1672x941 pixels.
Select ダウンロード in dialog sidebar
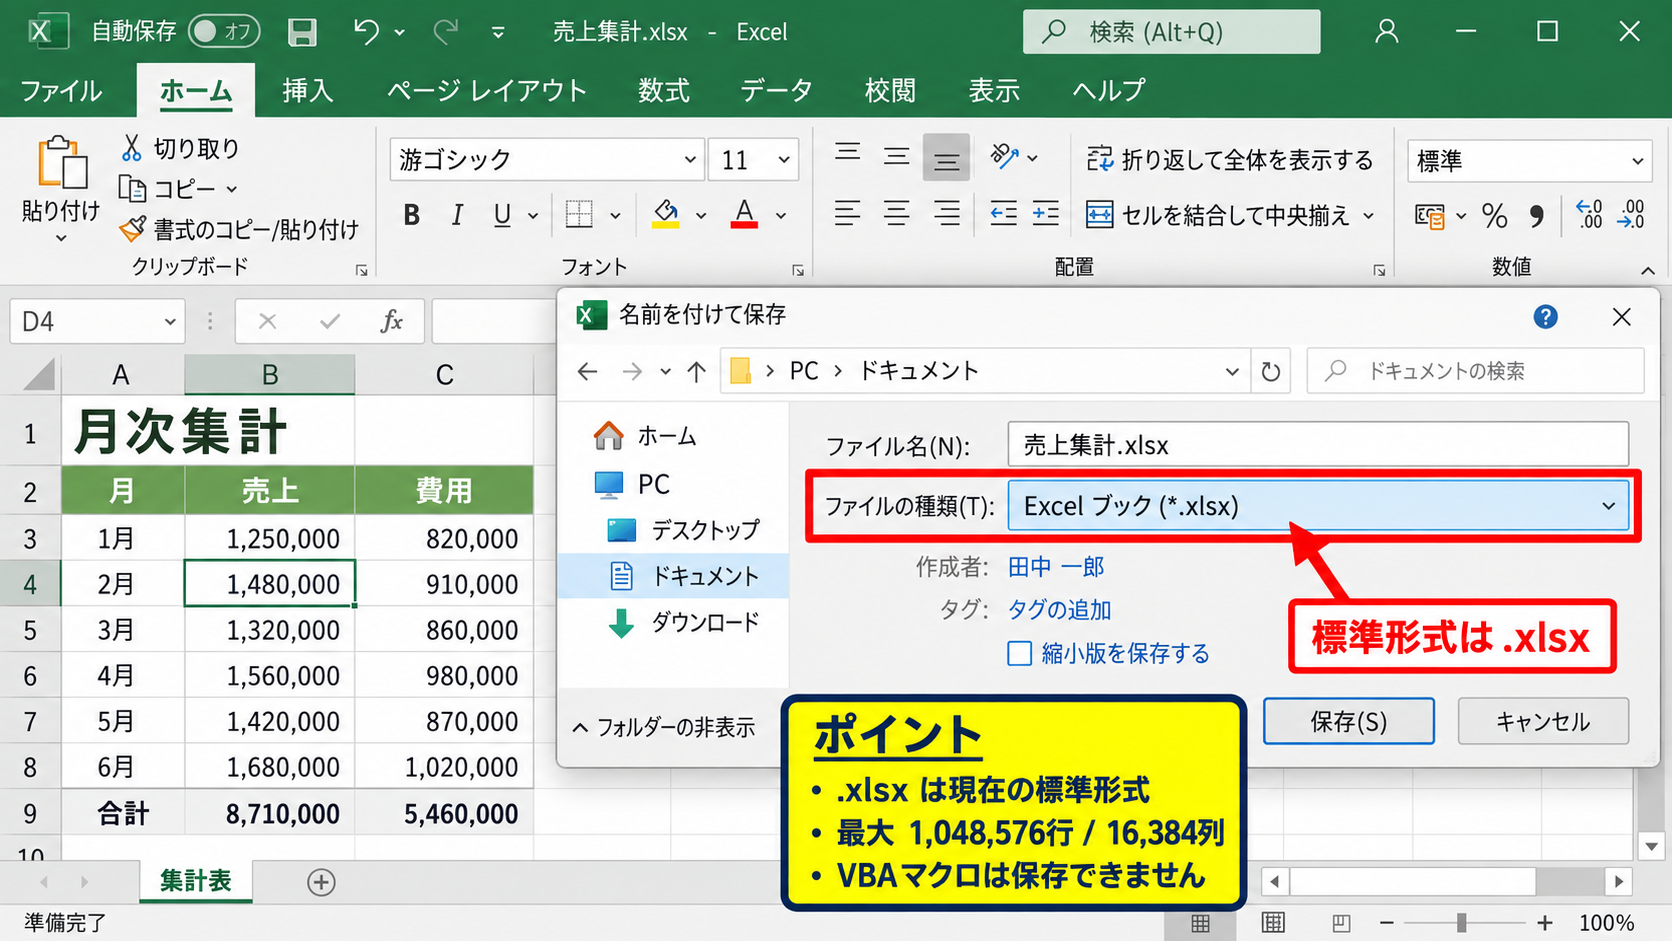tap(684, 623)
